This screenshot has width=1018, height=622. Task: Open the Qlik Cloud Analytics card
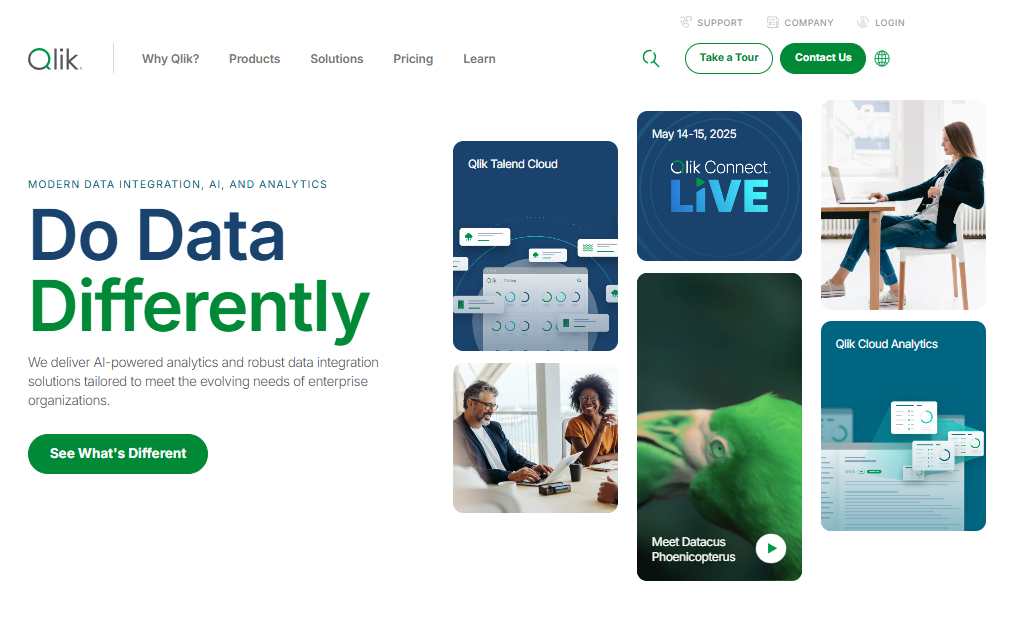coord(903,426)
